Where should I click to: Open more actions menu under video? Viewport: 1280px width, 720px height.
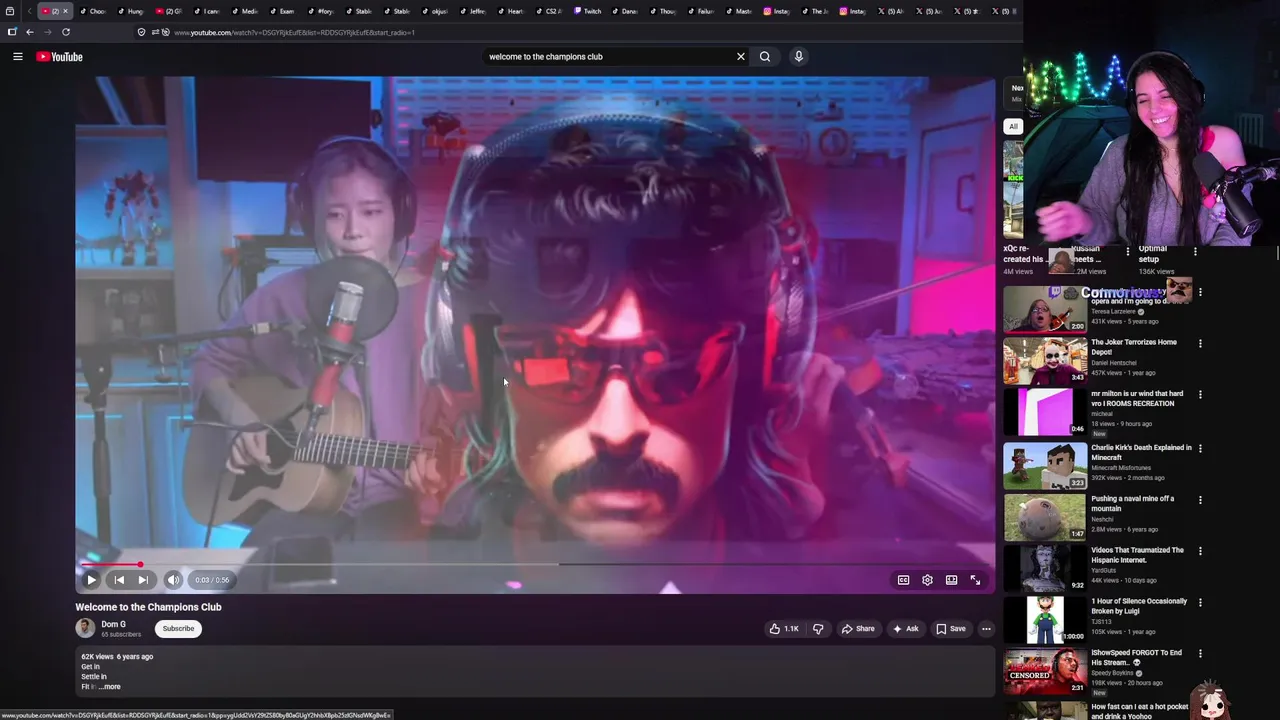click(x=986, y=629)
